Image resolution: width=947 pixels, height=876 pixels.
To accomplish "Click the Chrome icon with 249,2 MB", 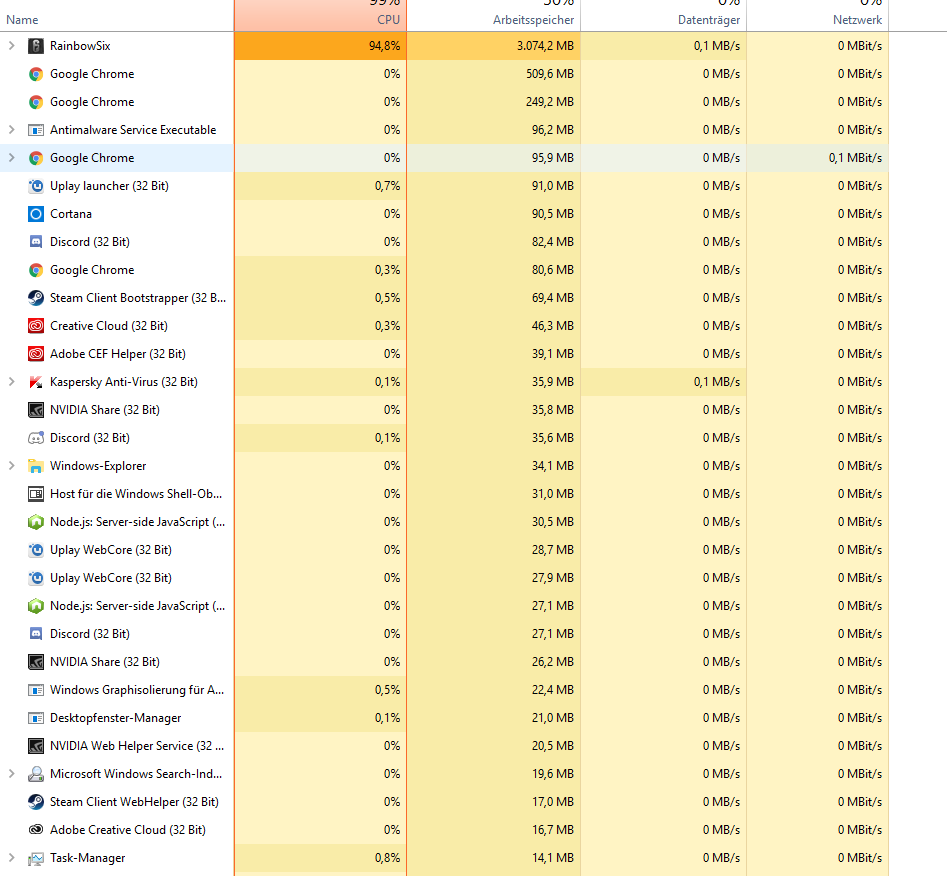I will [36, 102].
